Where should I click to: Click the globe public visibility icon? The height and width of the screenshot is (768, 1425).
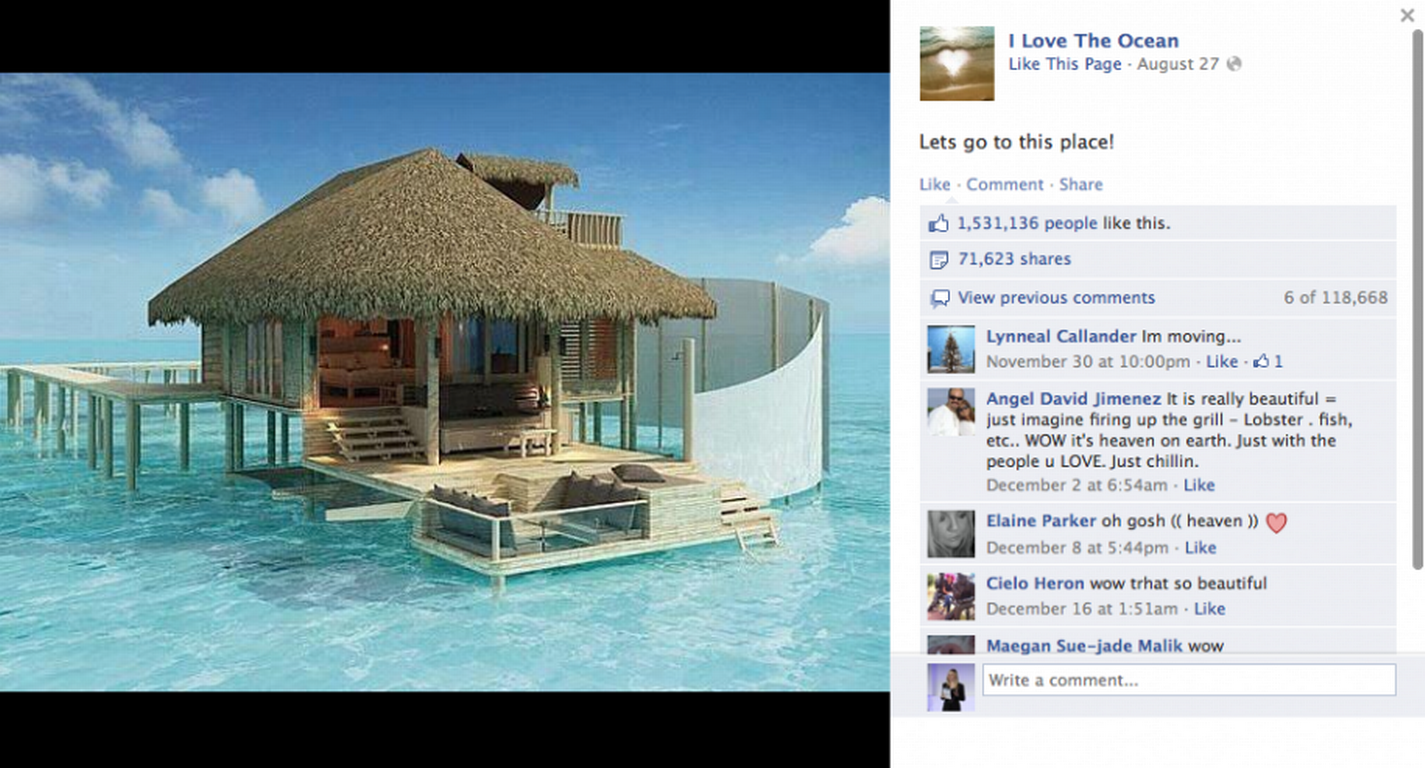pos(1234,64)
